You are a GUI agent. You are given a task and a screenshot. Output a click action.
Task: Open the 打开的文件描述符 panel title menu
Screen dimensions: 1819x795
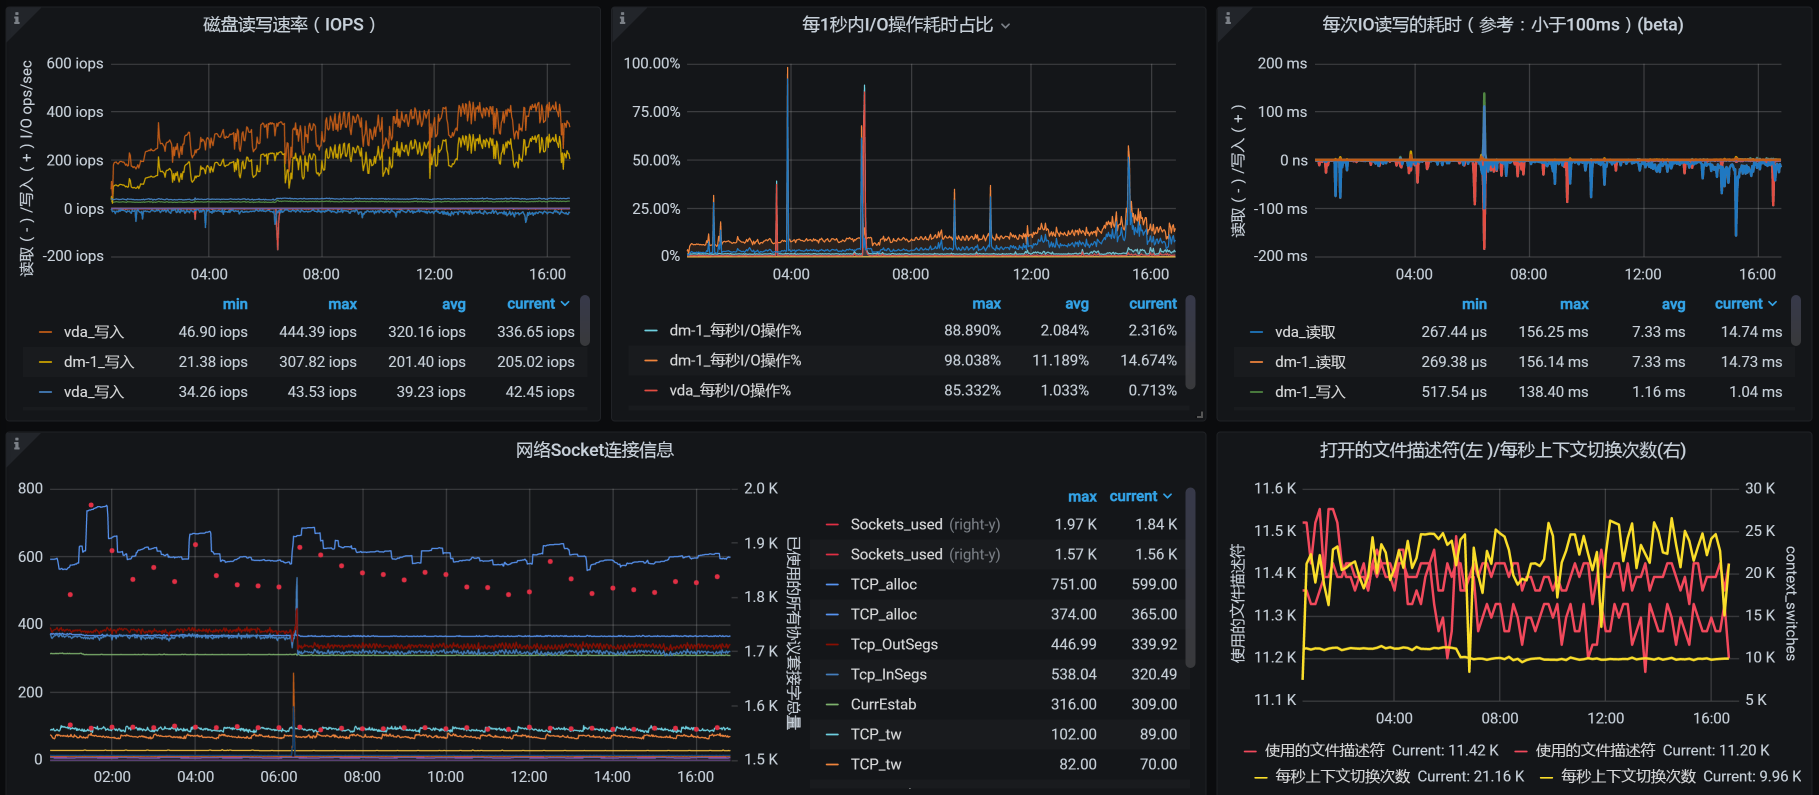[x=1502, y=450]
